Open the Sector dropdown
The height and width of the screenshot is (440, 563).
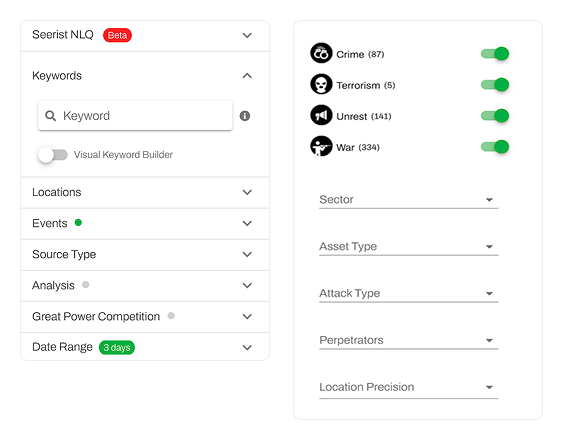tap(409, 200)
